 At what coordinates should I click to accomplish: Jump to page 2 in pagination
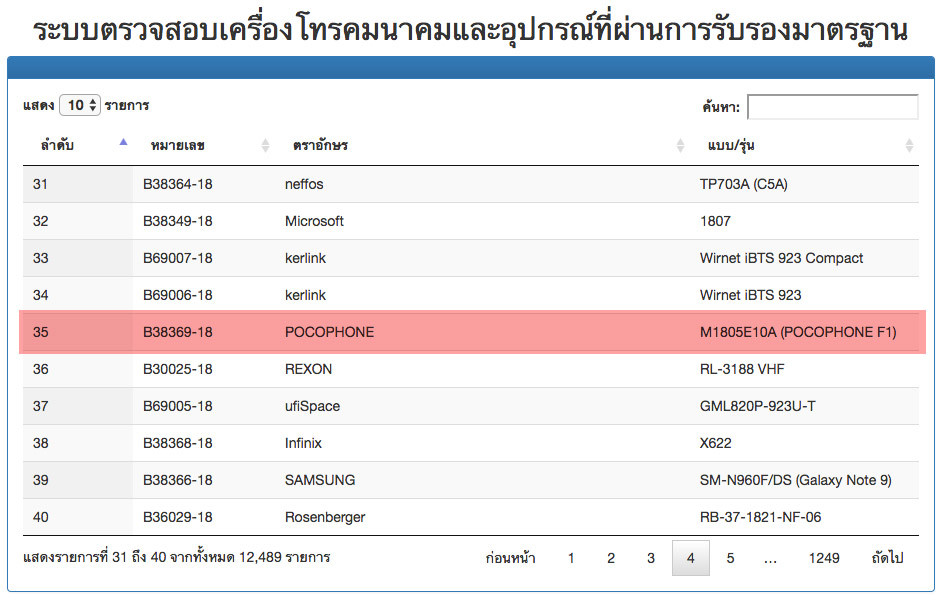pos(611,558)
